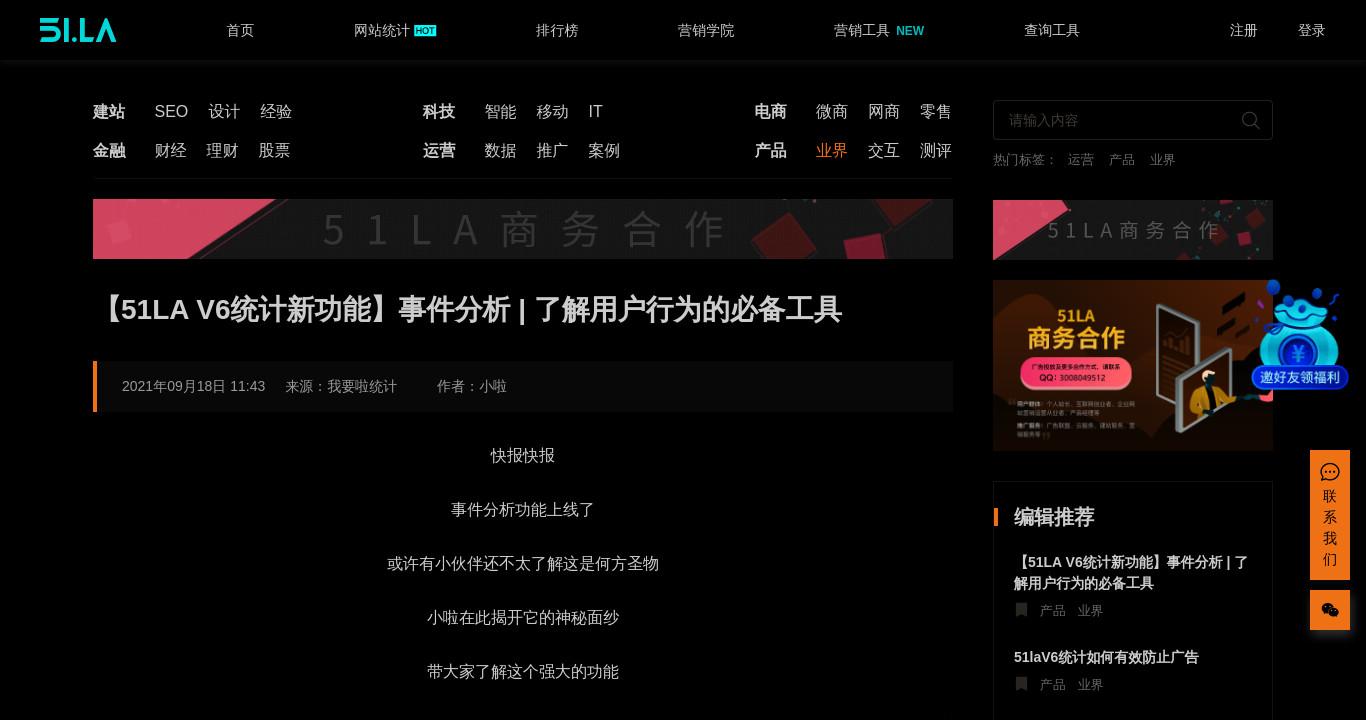Select the 网商 subcategory
This screenshot has width=1366, height=720.
[x=884, y=112]
